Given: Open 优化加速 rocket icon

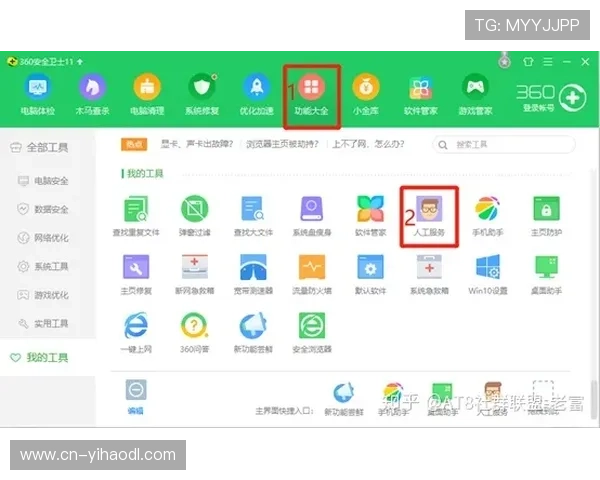Looking at the screenshot, I should pyautogui.click(x=256, y=94).
